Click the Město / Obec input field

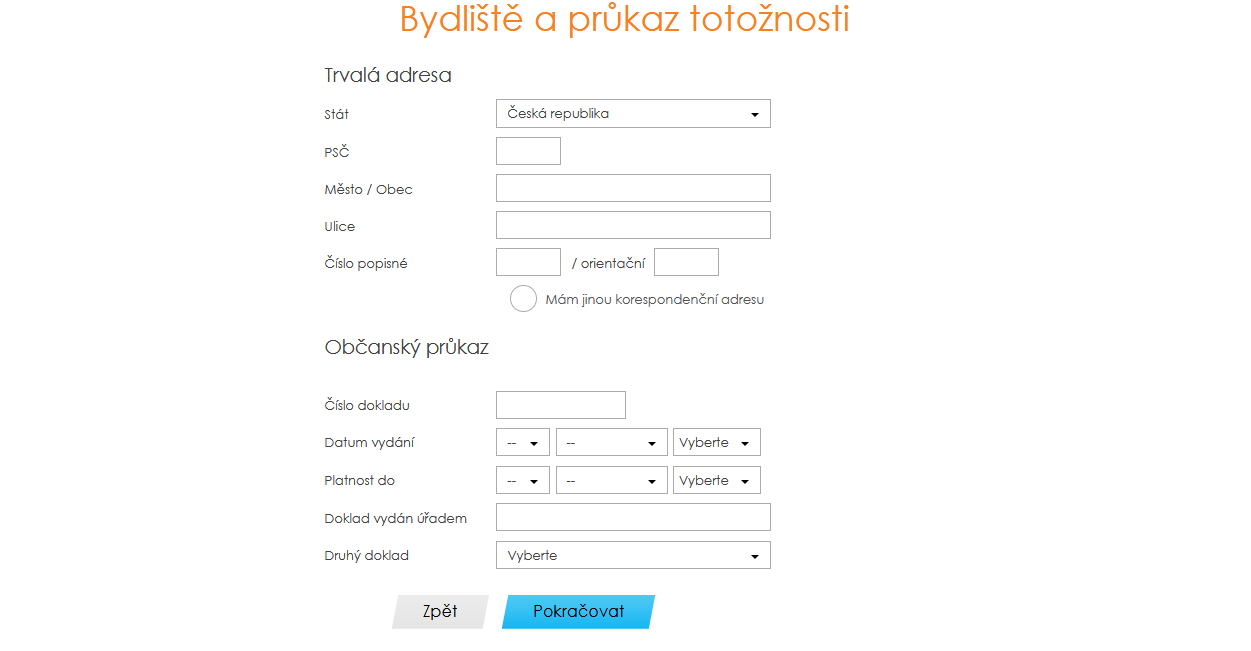pos(633,187)
